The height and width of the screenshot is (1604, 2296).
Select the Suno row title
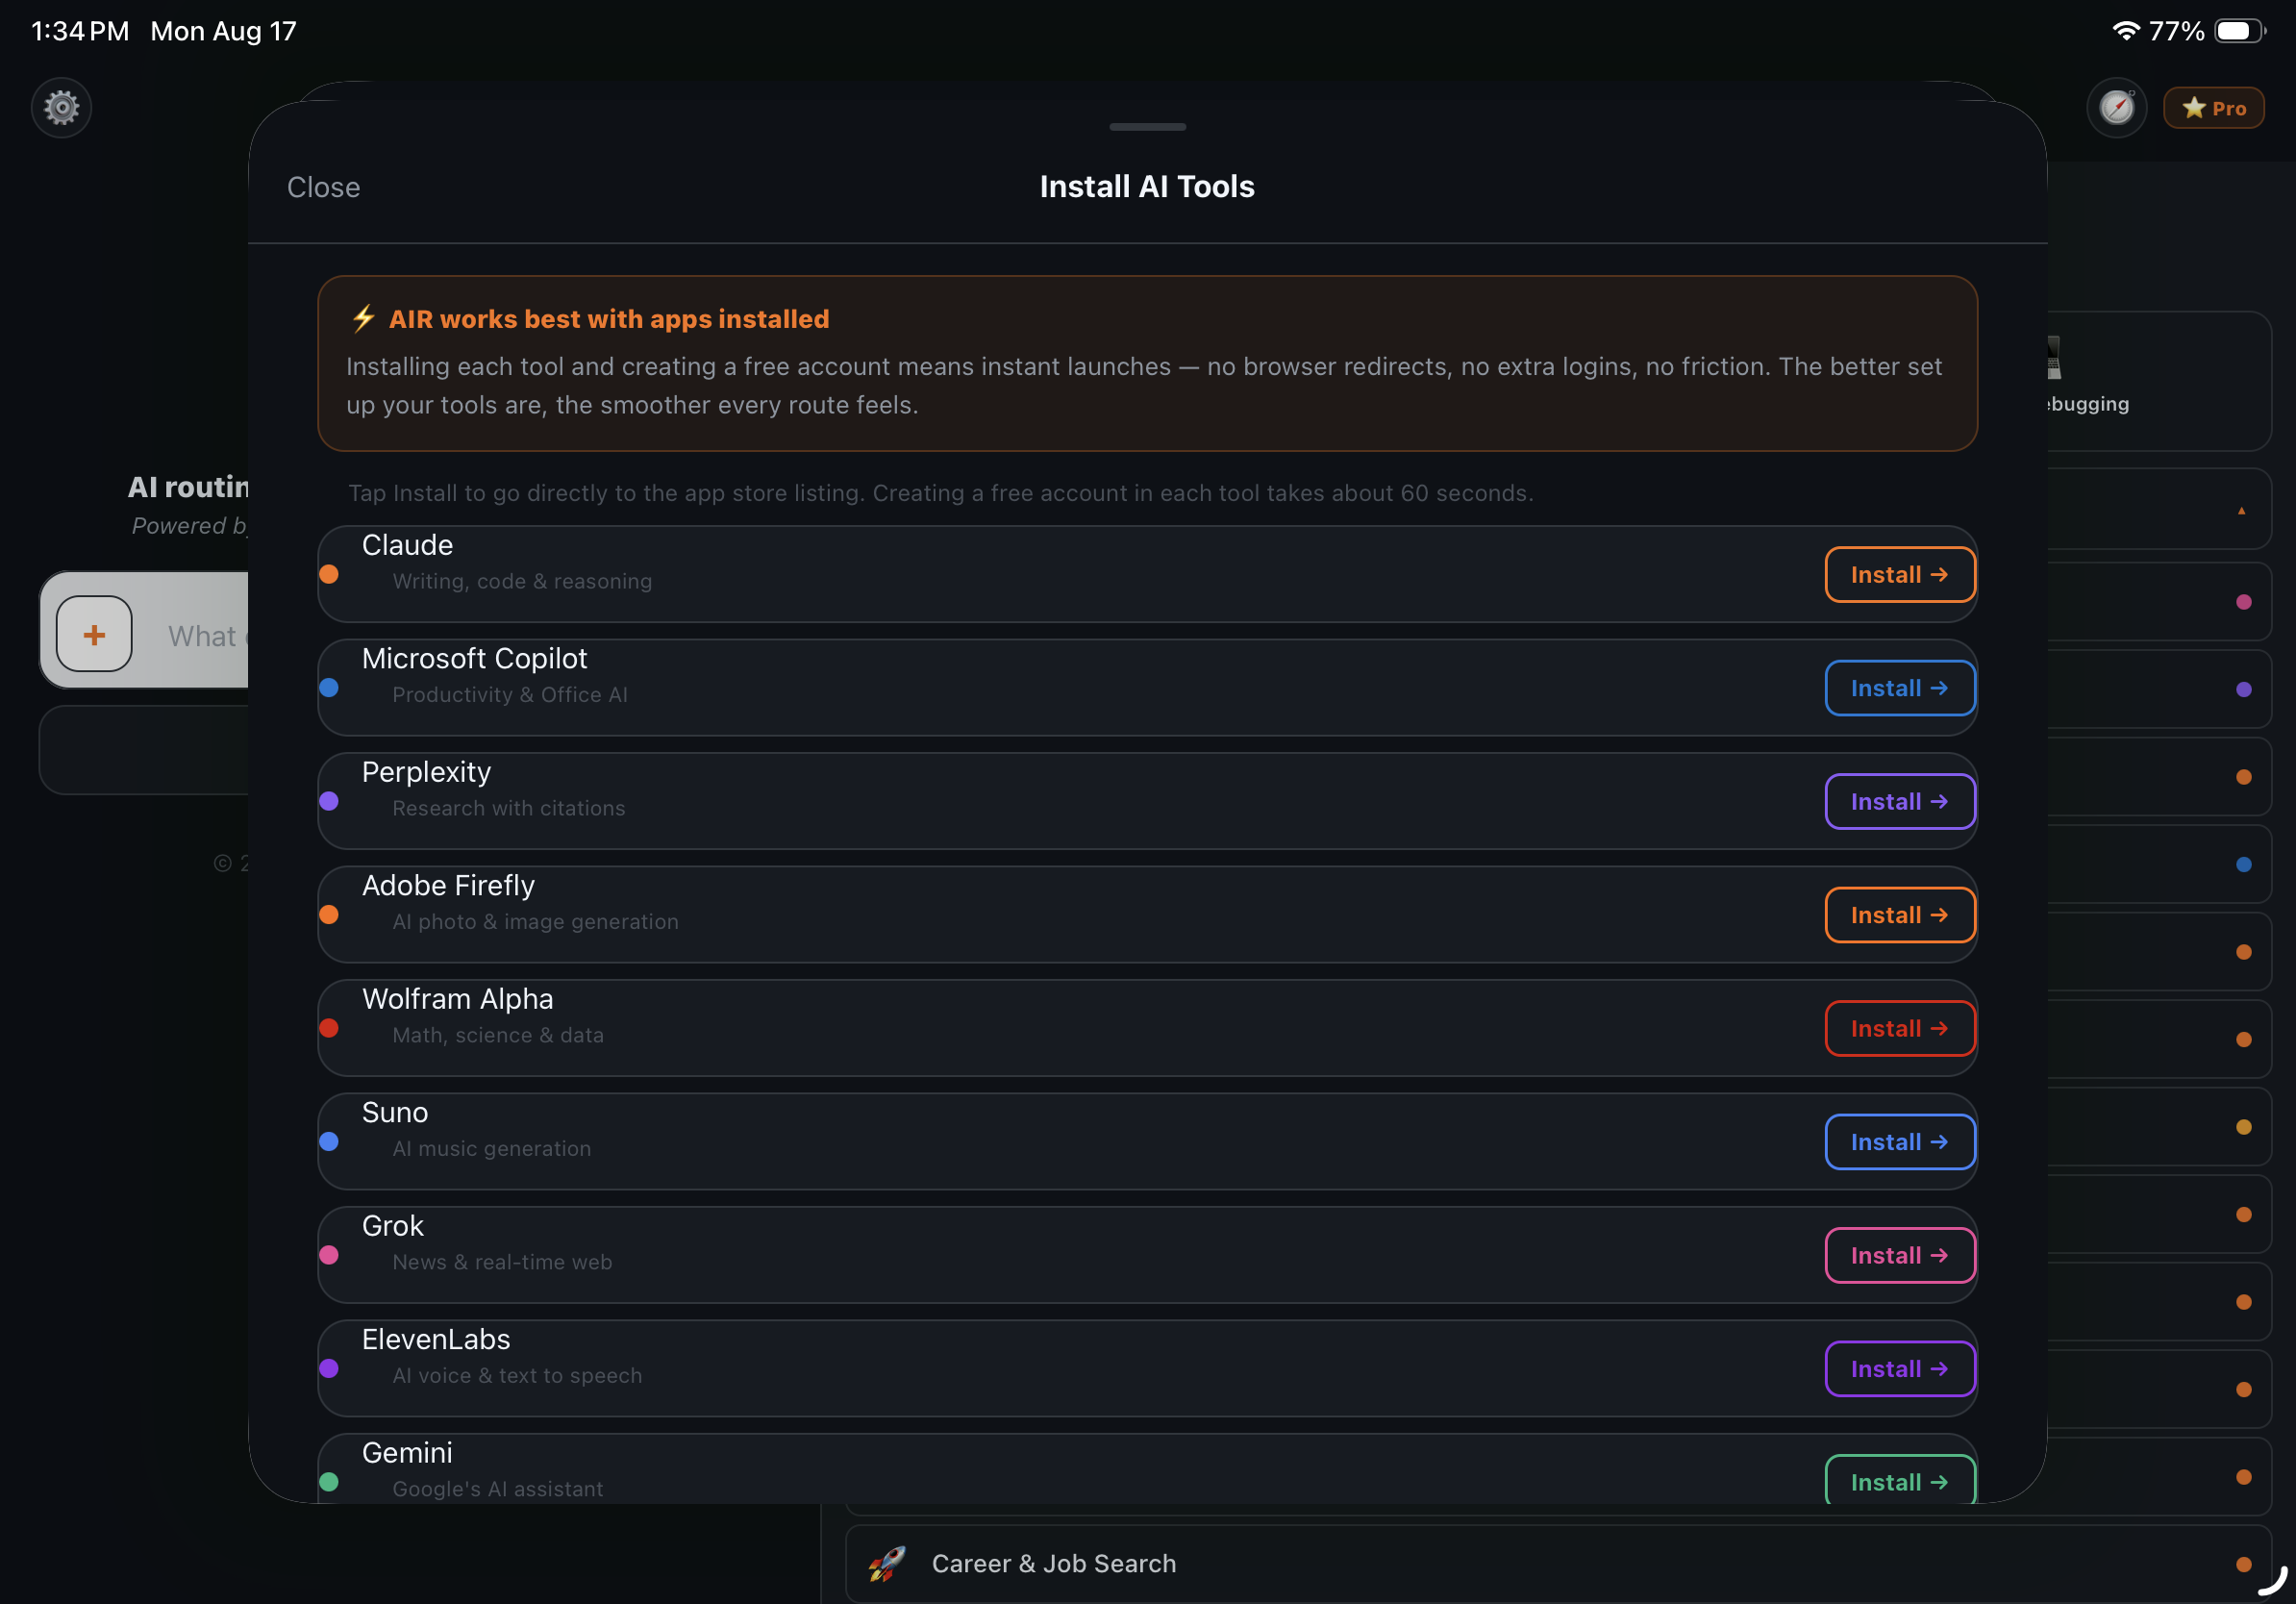tap(395, 1113)
